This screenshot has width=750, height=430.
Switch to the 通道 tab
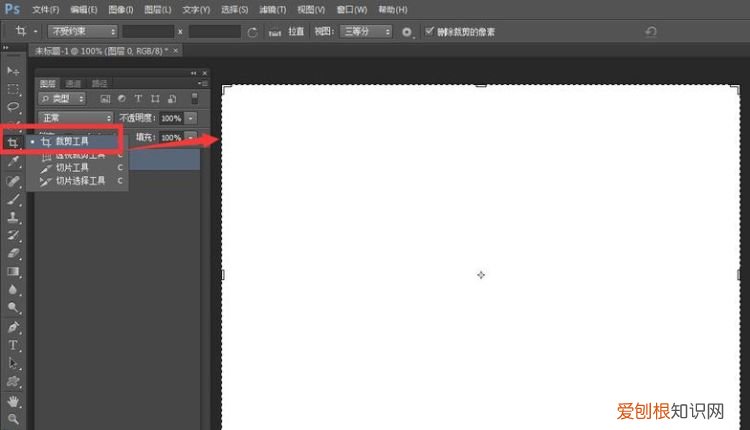tap(73, 84)
